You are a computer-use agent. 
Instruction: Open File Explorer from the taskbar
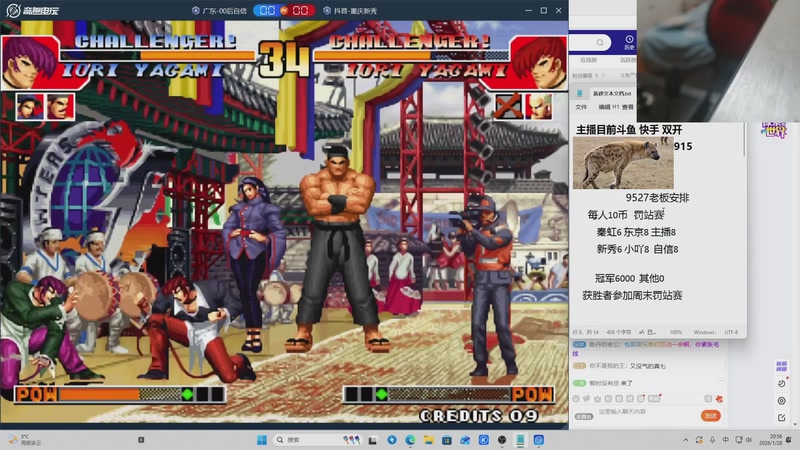point(429,440)
